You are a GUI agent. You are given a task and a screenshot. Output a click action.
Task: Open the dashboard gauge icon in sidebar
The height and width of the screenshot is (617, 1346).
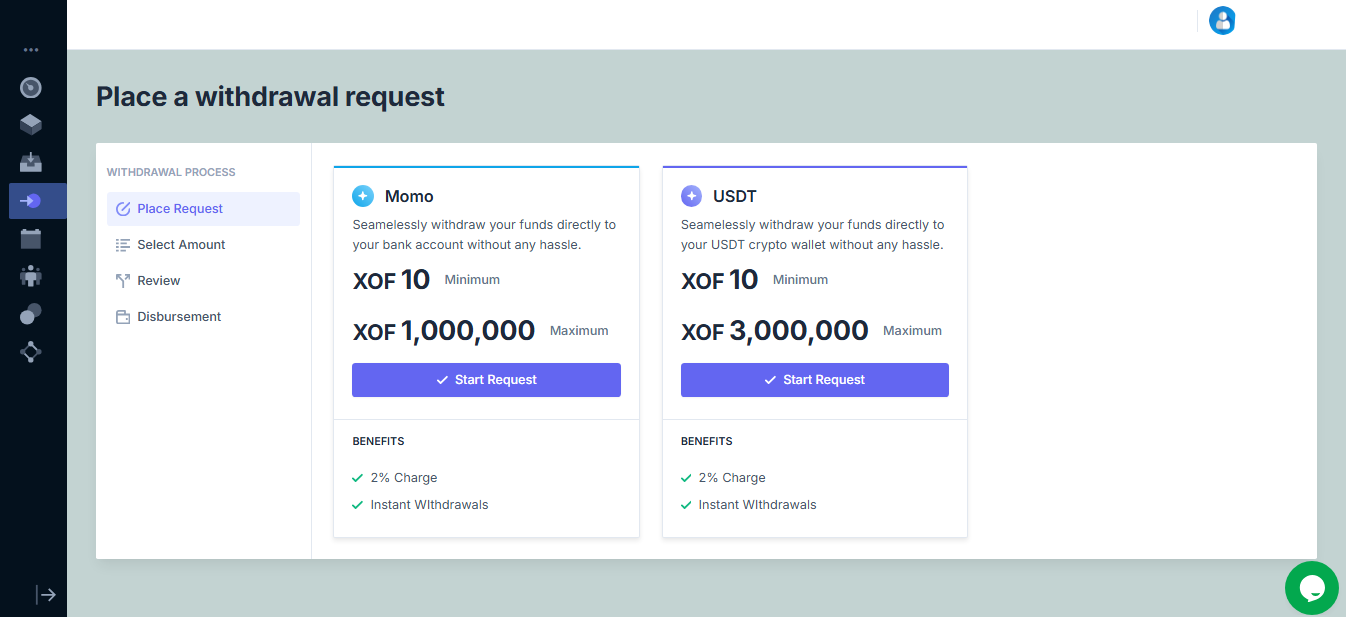point(31,88)
